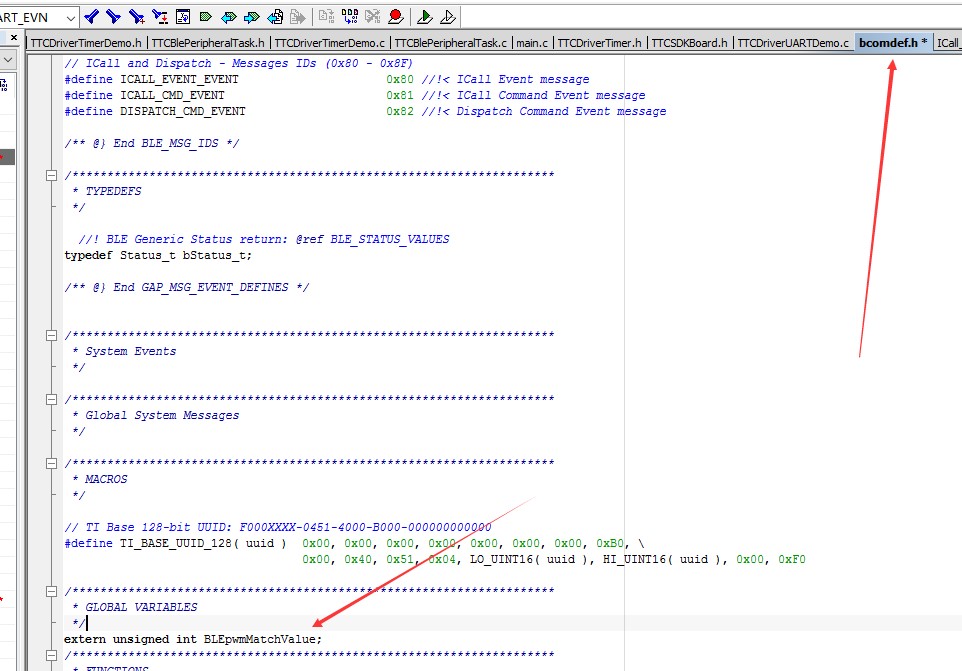Collapse the GLOBAL VARIABLES comment block

[52, 591]
